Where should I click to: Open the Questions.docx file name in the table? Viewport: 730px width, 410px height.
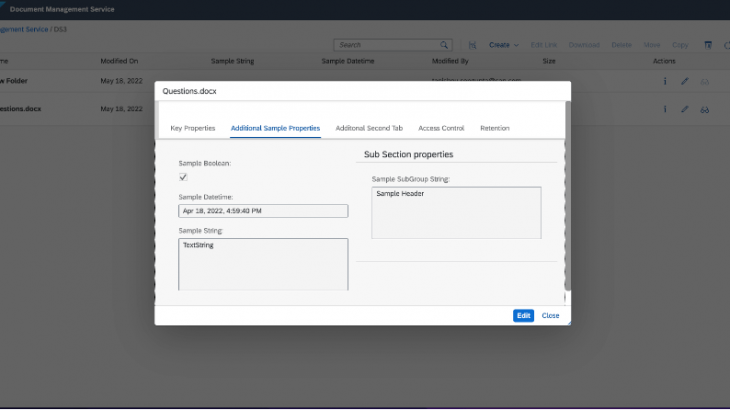coord(20,109)
